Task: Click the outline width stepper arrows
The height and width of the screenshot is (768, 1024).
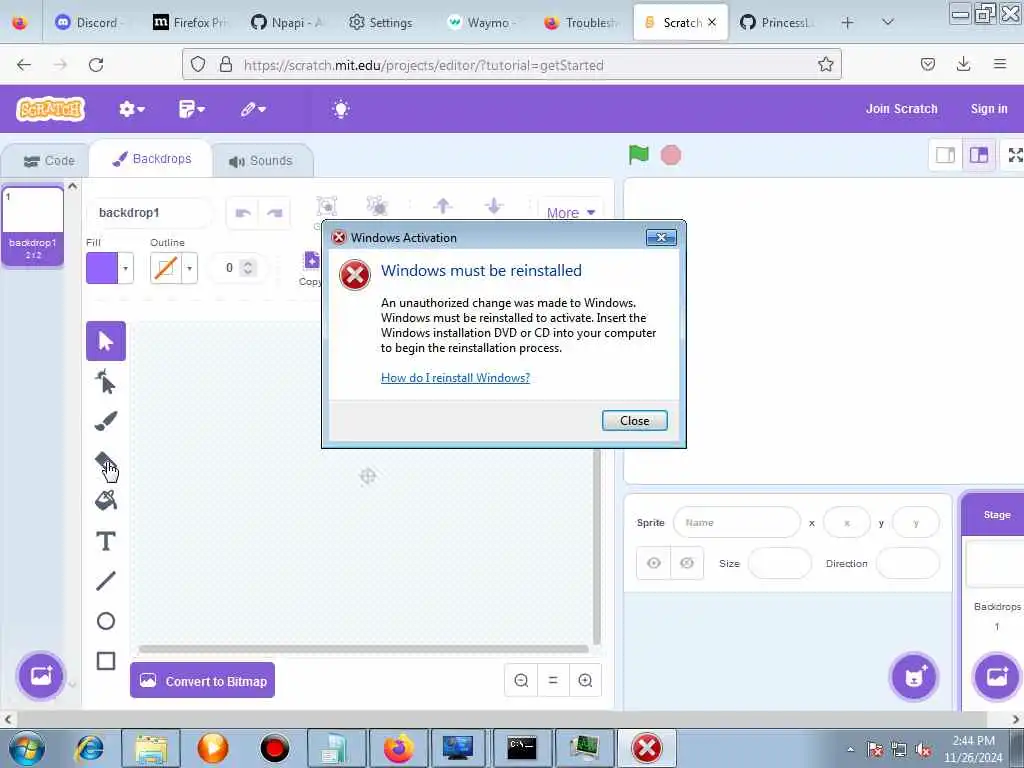Action: [x=248, y=268]
